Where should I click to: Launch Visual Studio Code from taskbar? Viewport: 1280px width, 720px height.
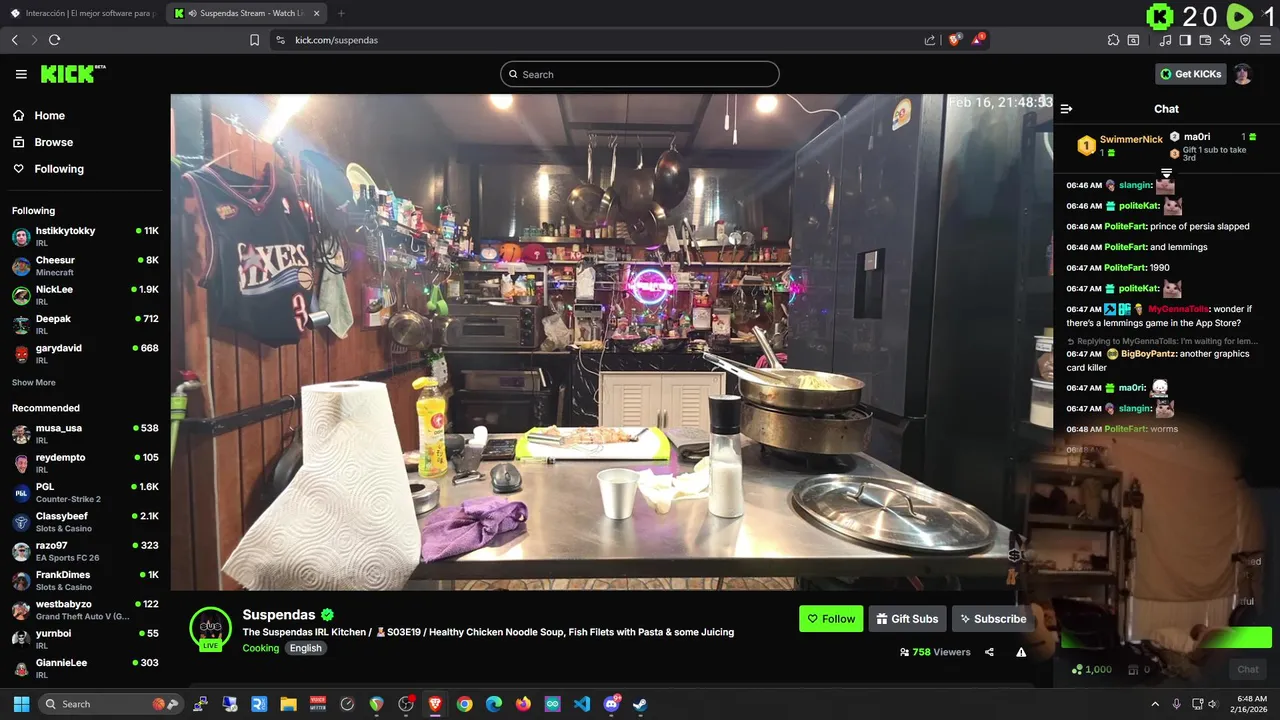tap(582, 704)
